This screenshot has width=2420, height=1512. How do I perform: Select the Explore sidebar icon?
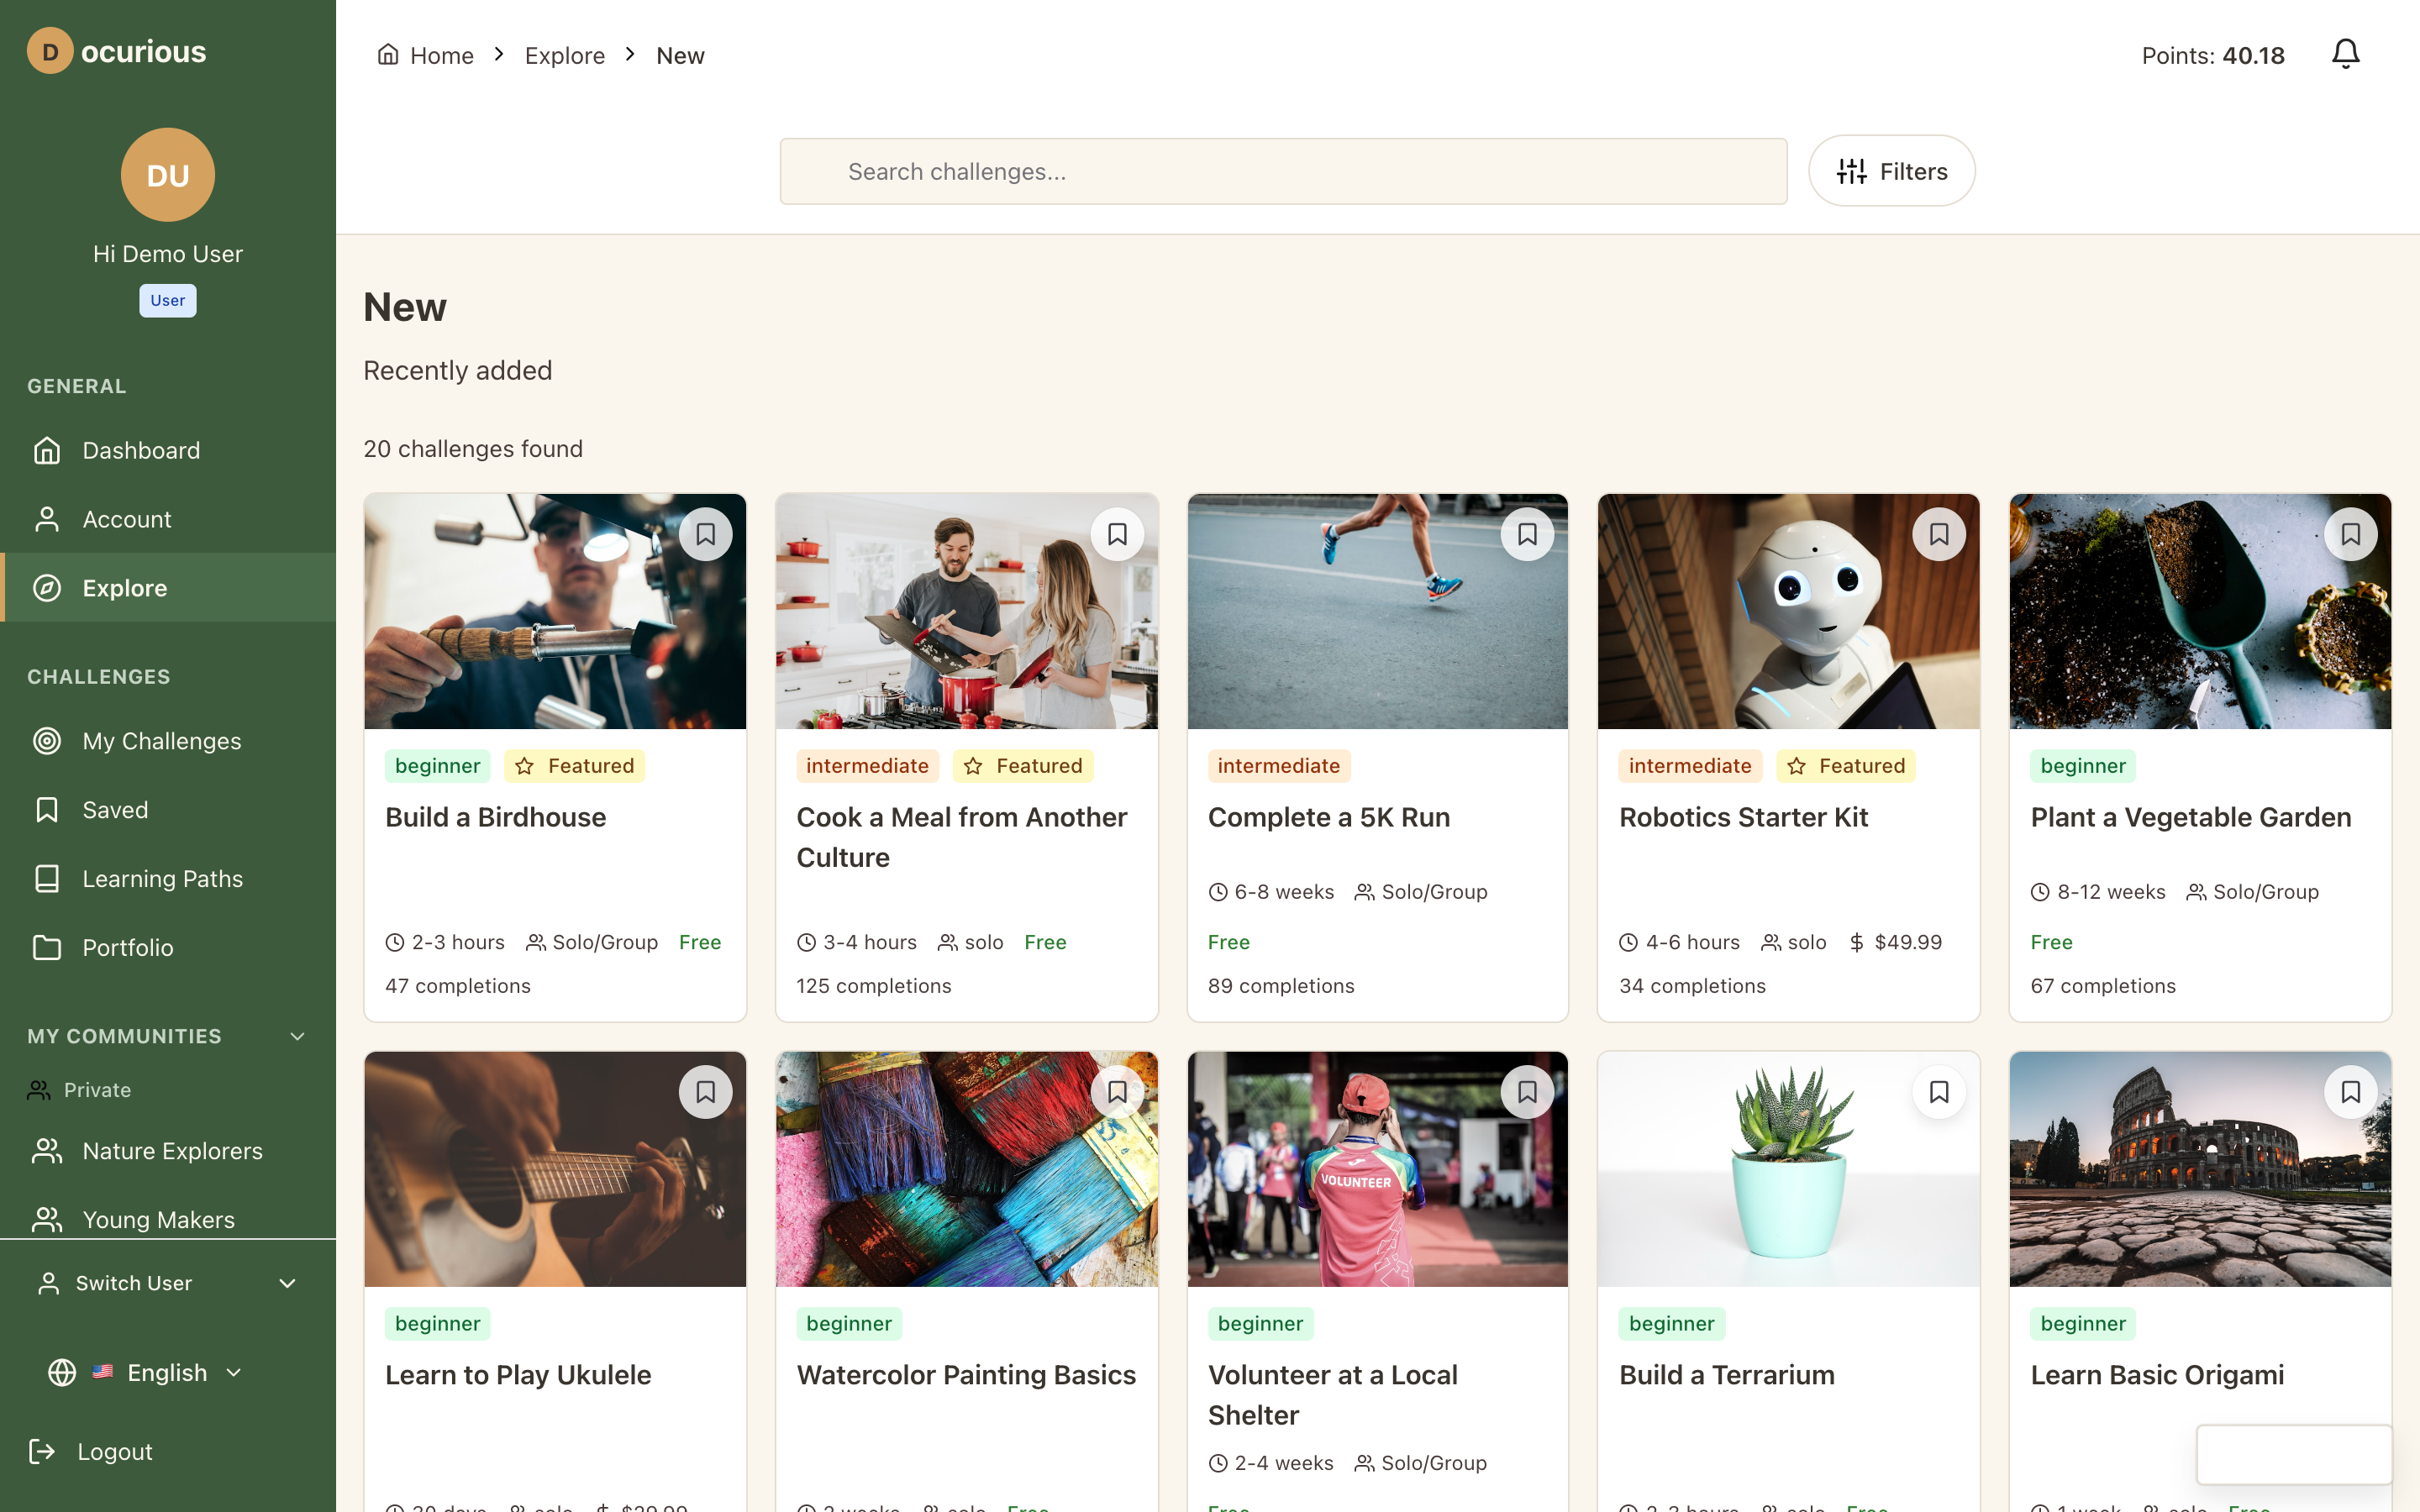pyautogui.click(x=47, y=588)
